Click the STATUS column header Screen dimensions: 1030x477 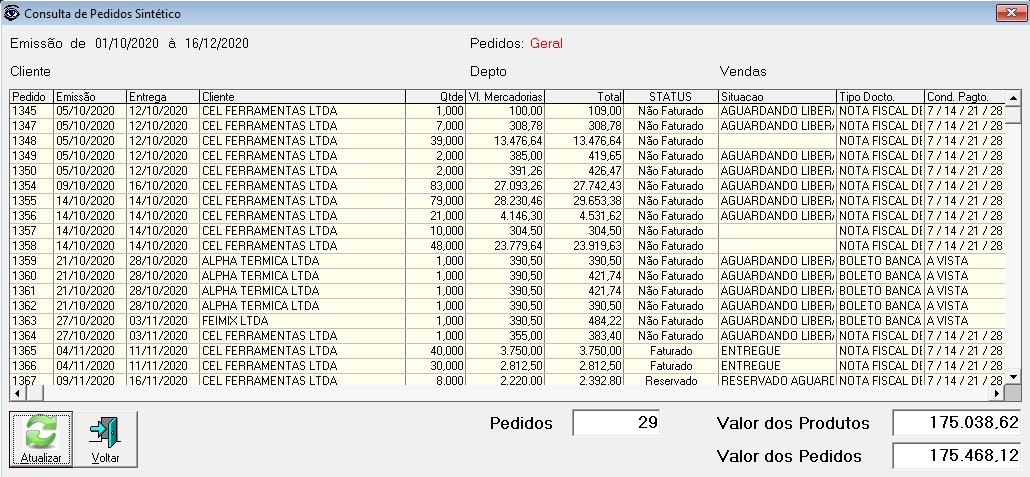coord(670,96)
